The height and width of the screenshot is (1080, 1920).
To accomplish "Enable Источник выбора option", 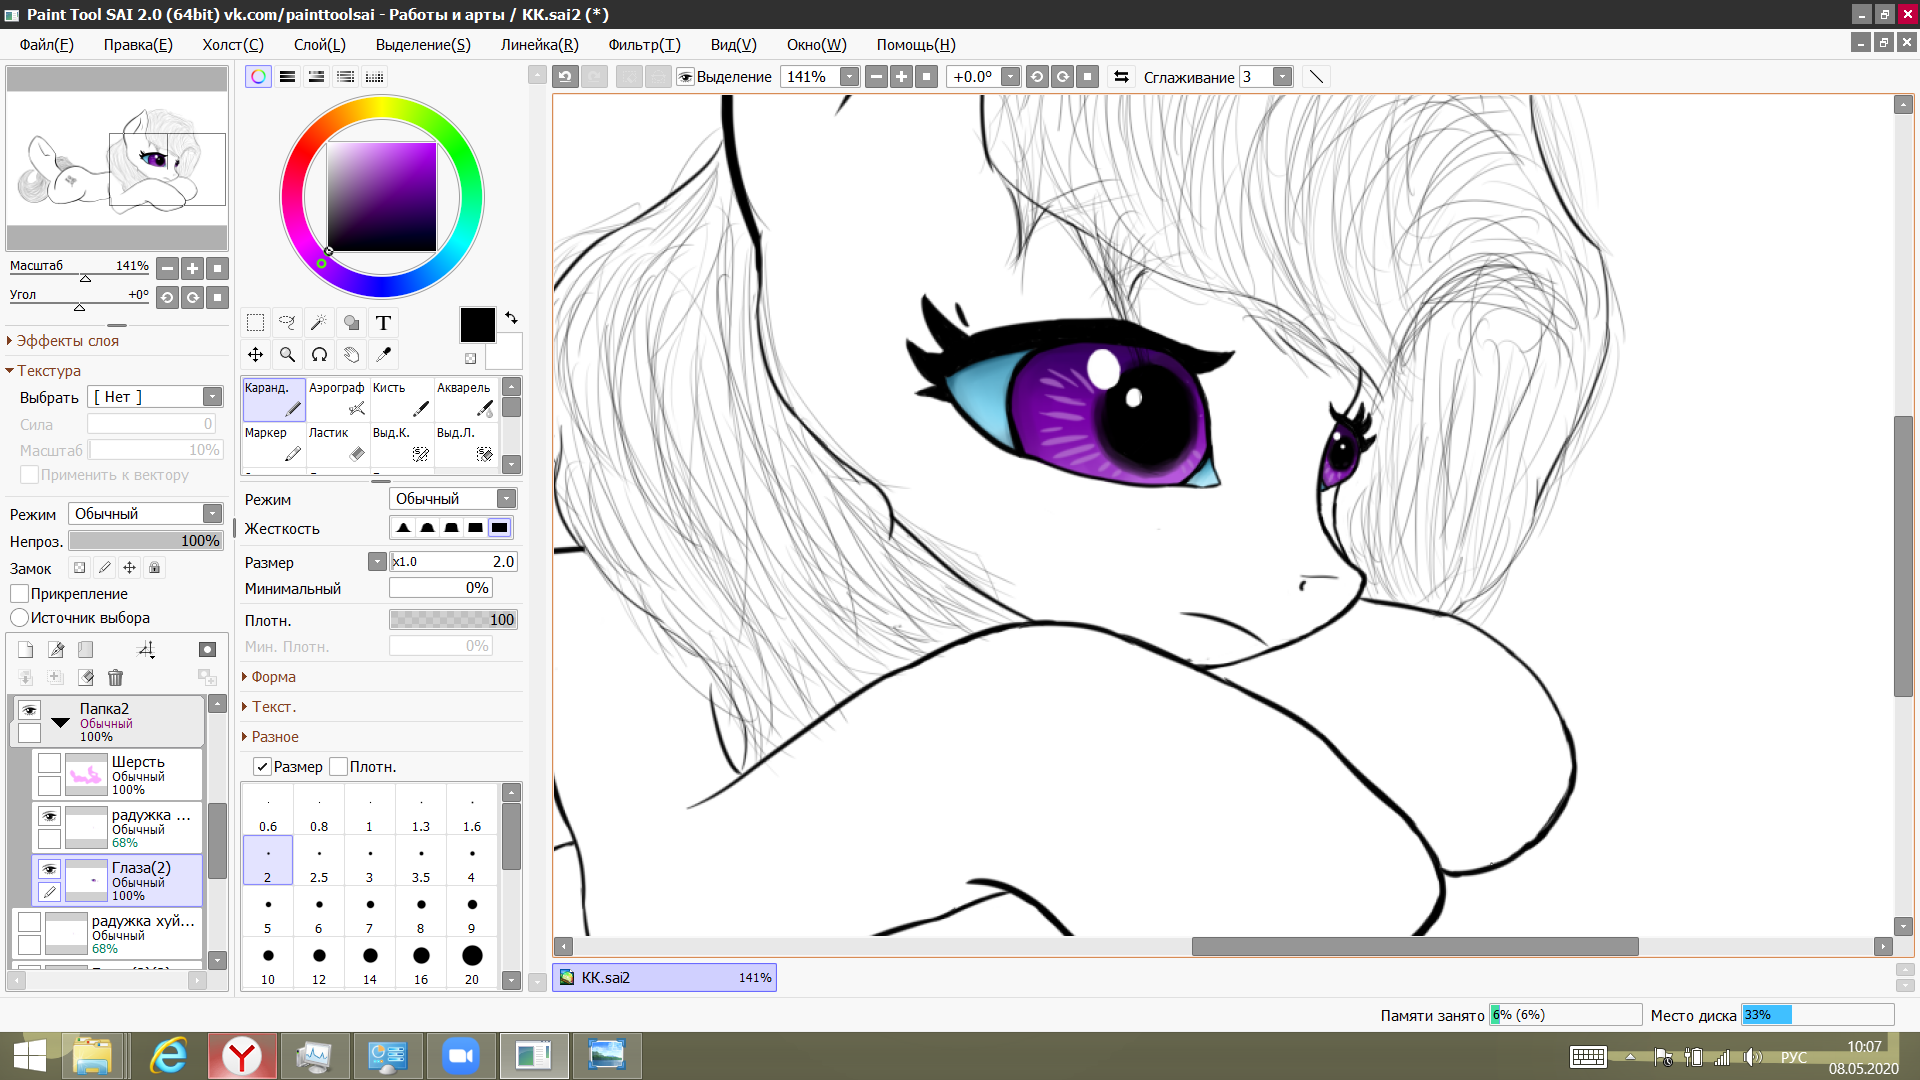I will (x=20, y=618).
